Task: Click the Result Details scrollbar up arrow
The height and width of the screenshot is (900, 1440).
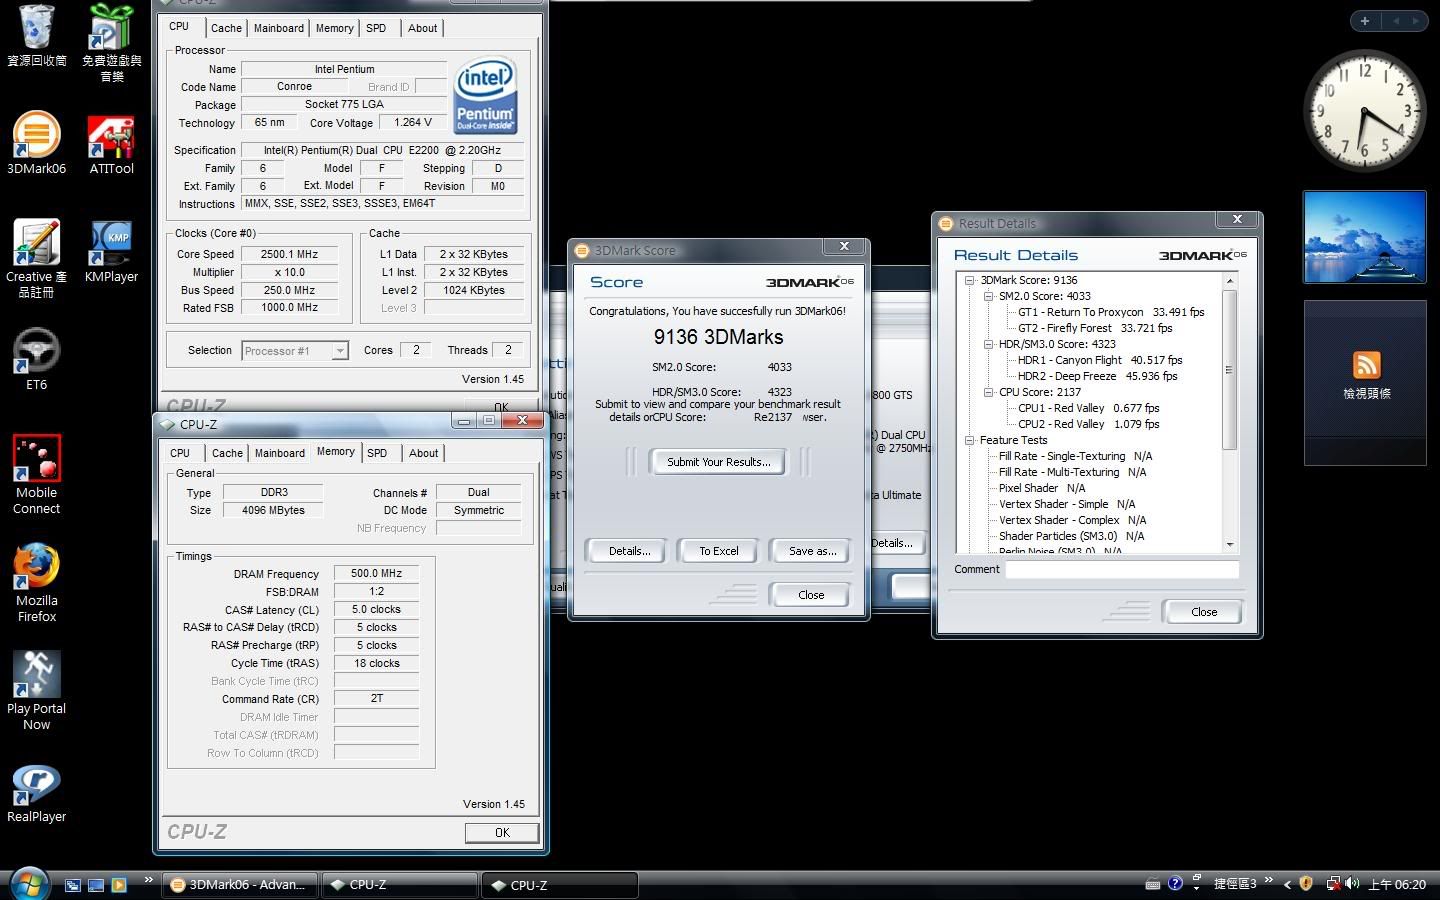Action: tap(1229, 281)
